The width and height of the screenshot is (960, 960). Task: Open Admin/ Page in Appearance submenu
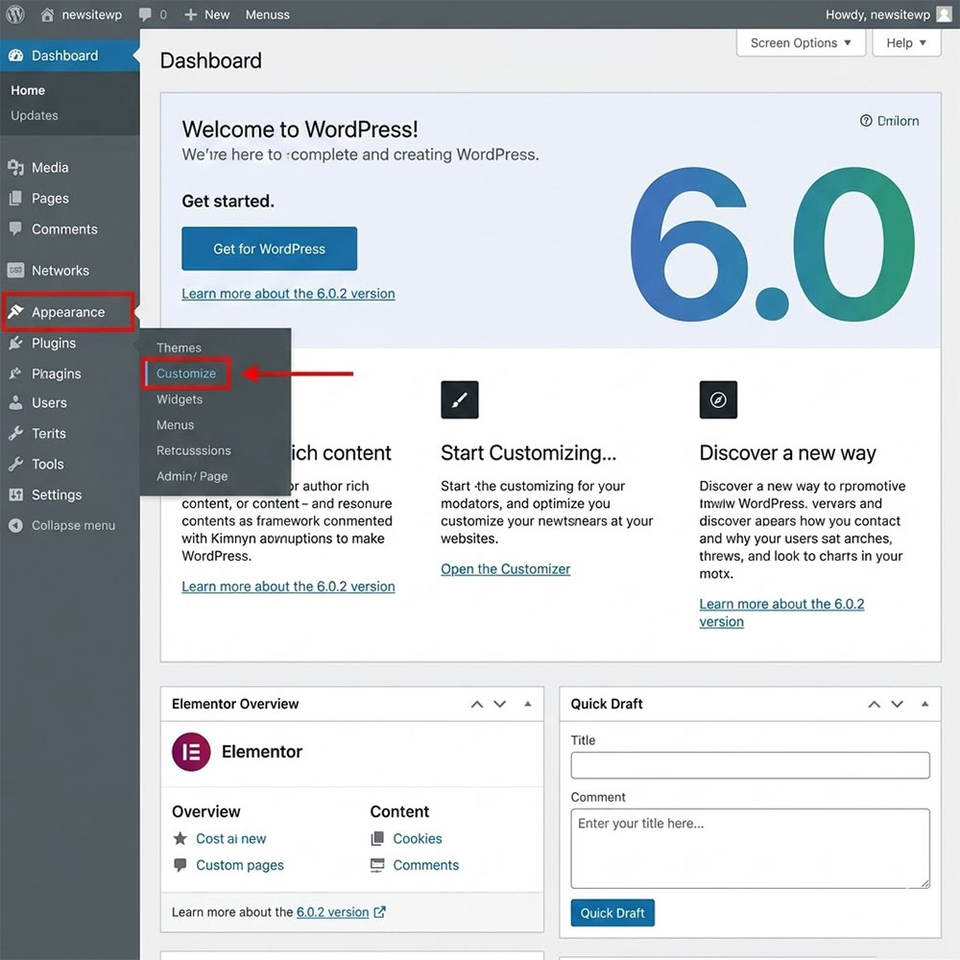click(x=192, y=476)
